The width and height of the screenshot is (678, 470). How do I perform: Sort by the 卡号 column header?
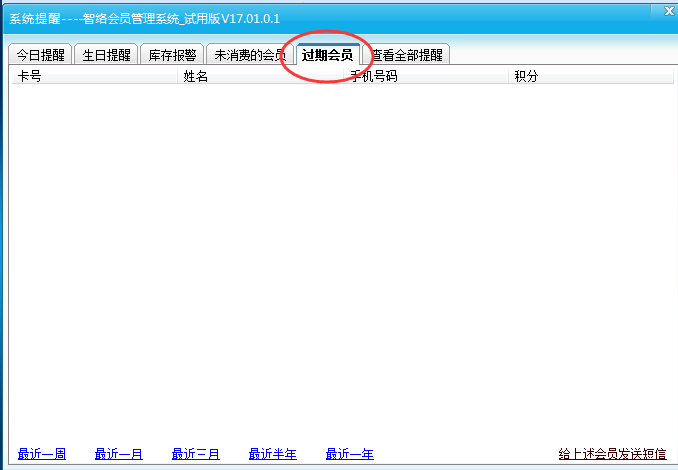point(94,77)
